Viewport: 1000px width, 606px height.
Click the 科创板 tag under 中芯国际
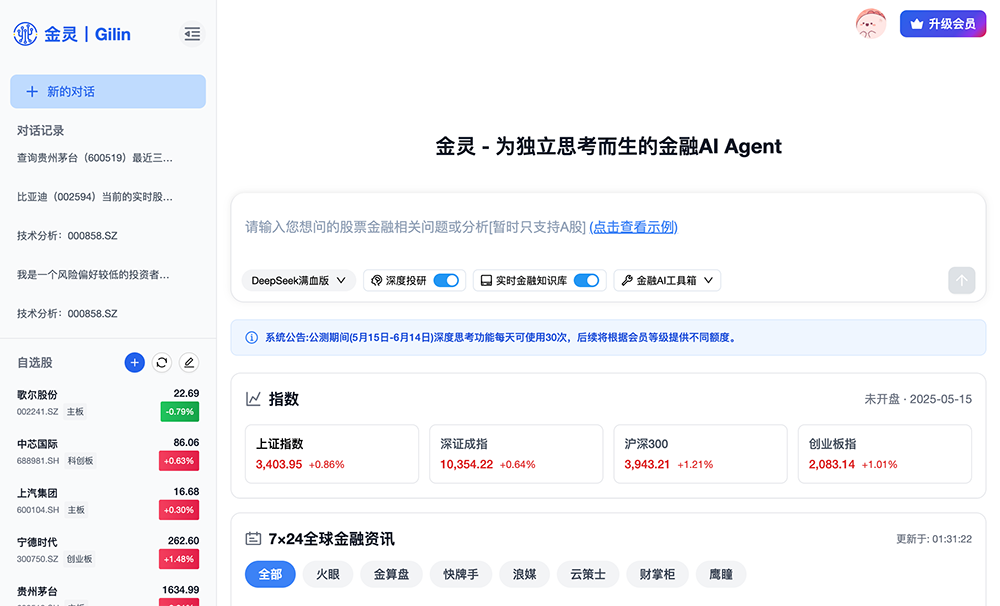80,461
